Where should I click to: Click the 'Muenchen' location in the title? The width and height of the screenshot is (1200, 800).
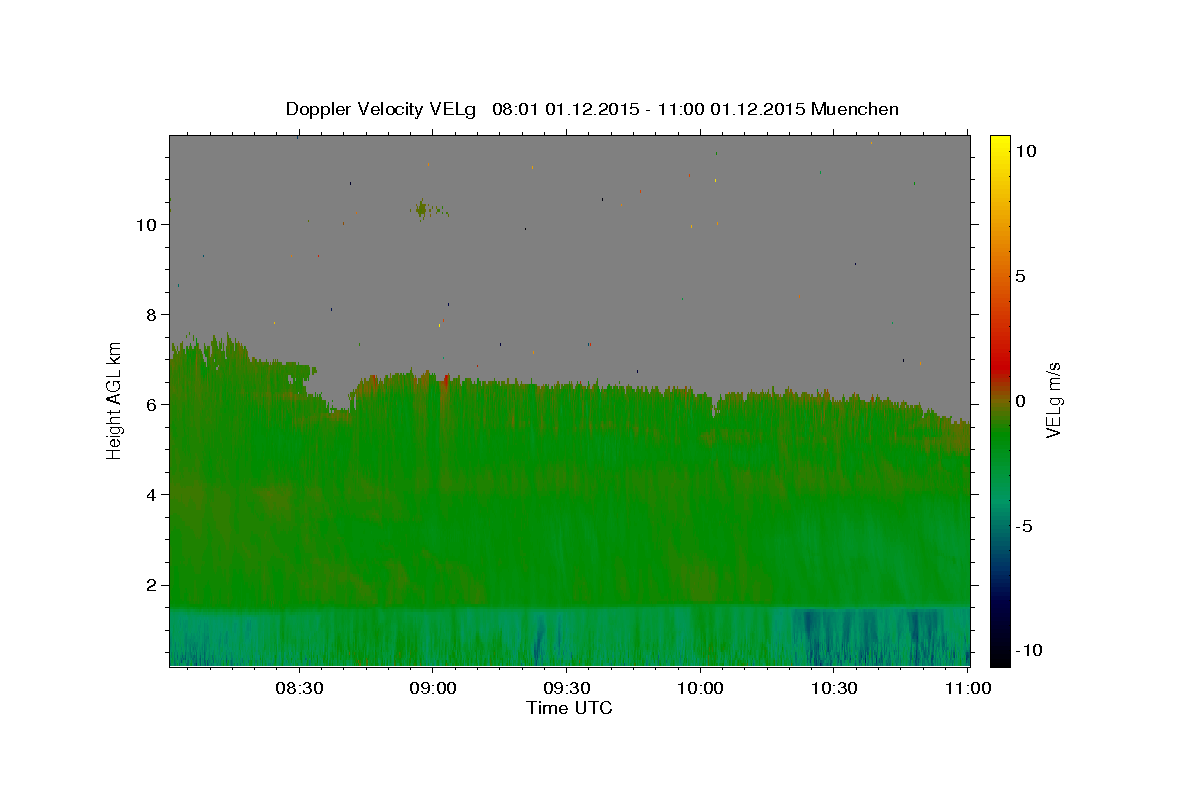pos(855,109)
